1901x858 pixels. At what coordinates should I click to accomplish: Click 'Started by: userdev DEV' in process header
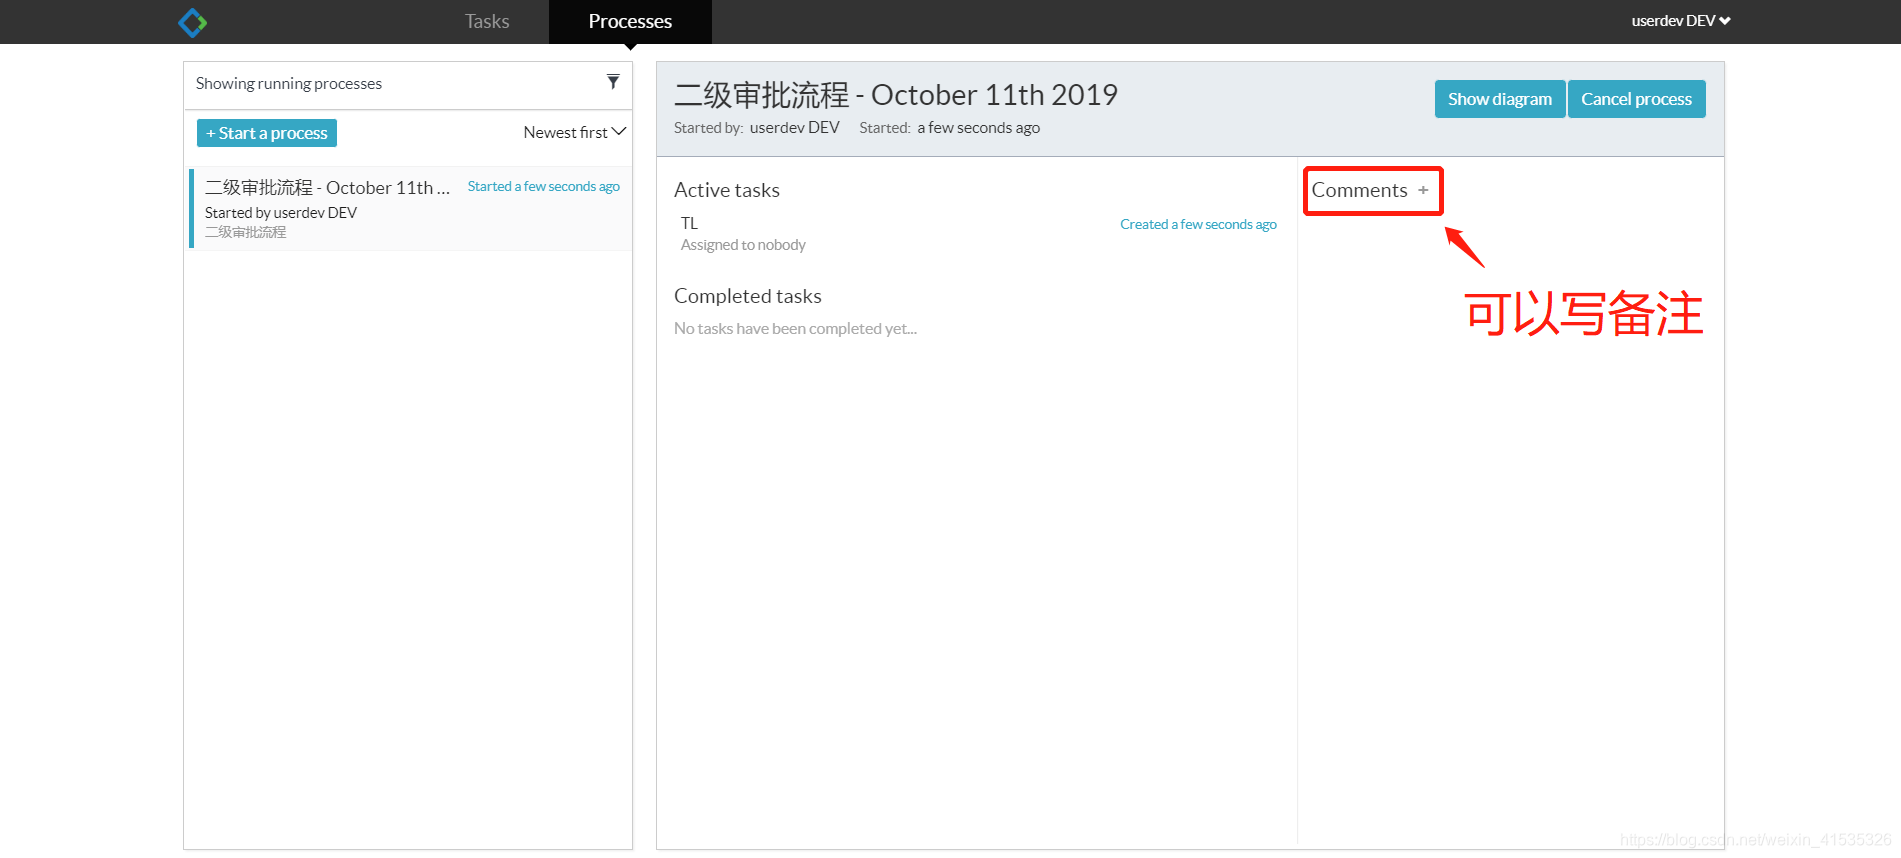point(757,128)
